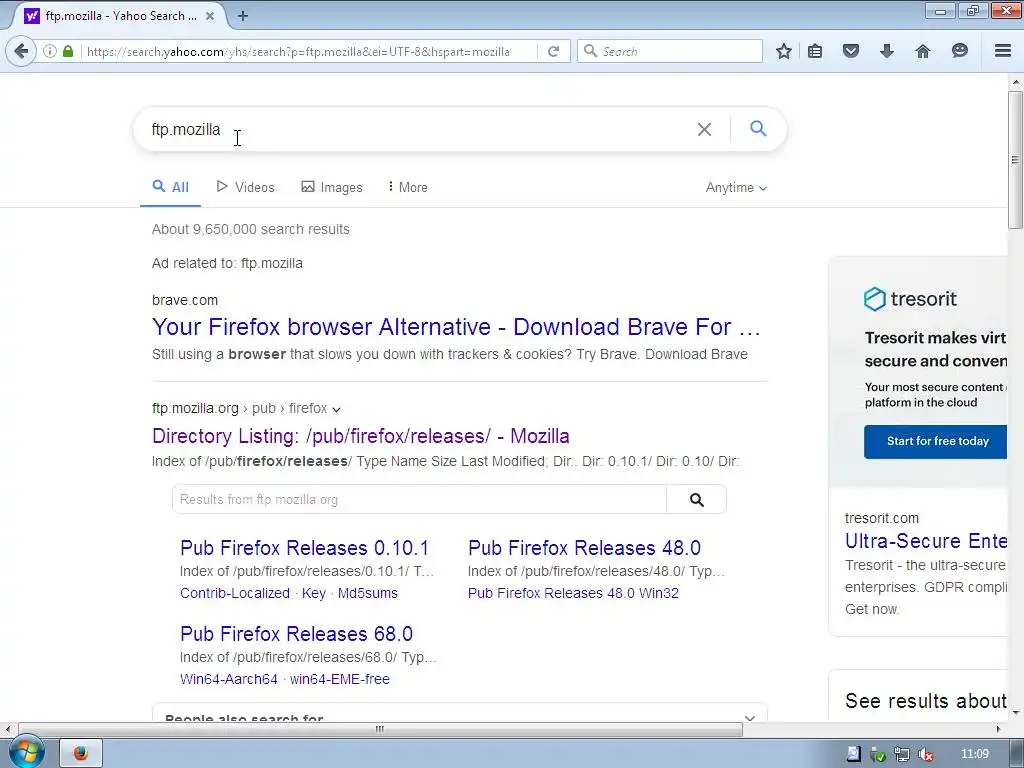Go to the home page icon
Viewport: 1024px width, 768px height.
point(923,51)
